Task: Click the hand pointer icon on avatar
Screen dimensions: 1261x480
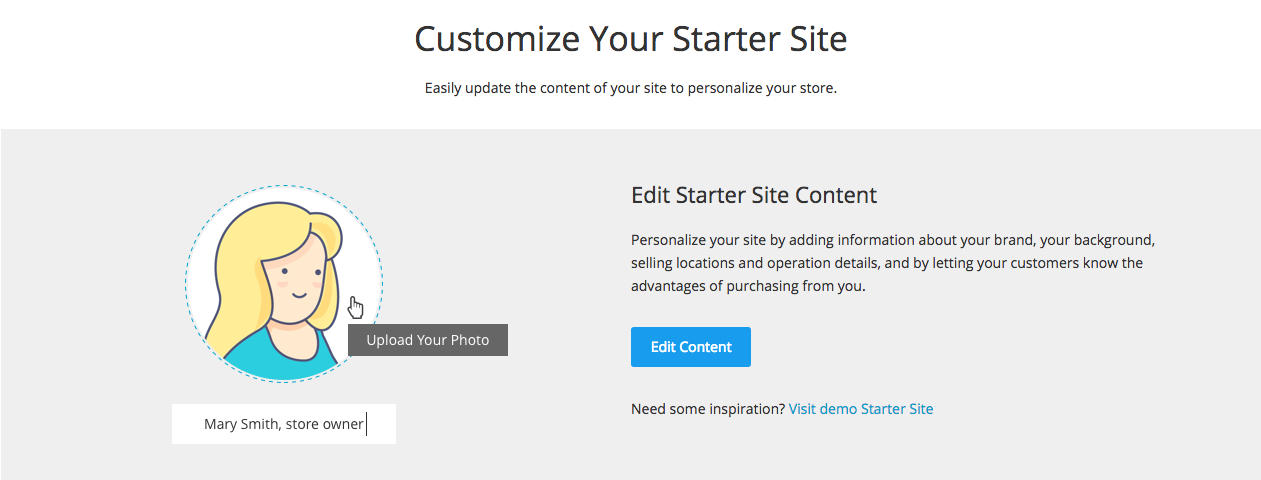Action: [x=356, y=307]
